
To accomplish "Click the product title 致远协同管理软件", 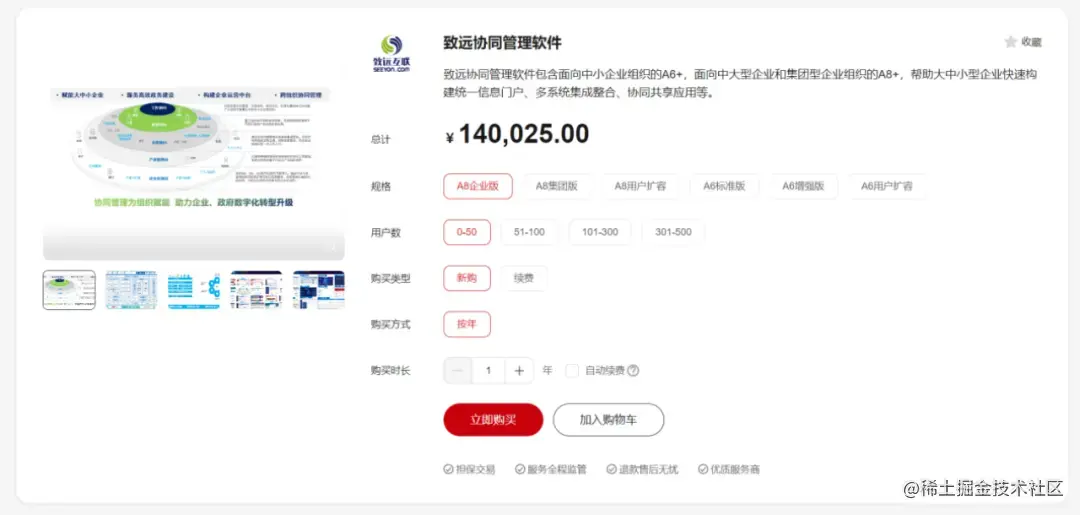I will [502, 43].
